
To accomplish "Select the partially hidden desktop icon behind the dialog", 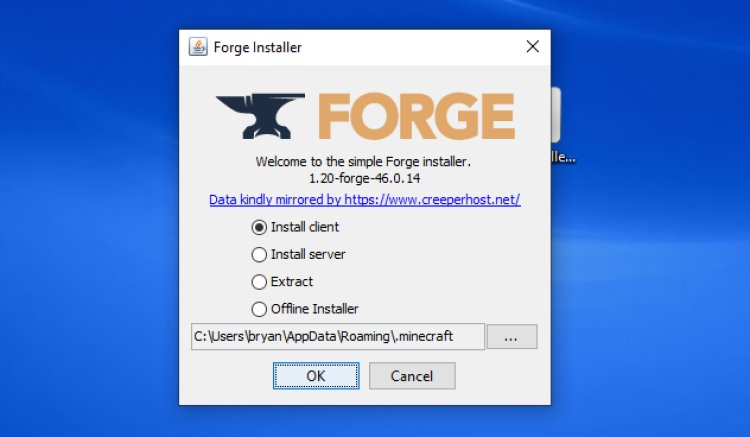I will point(555,115).
